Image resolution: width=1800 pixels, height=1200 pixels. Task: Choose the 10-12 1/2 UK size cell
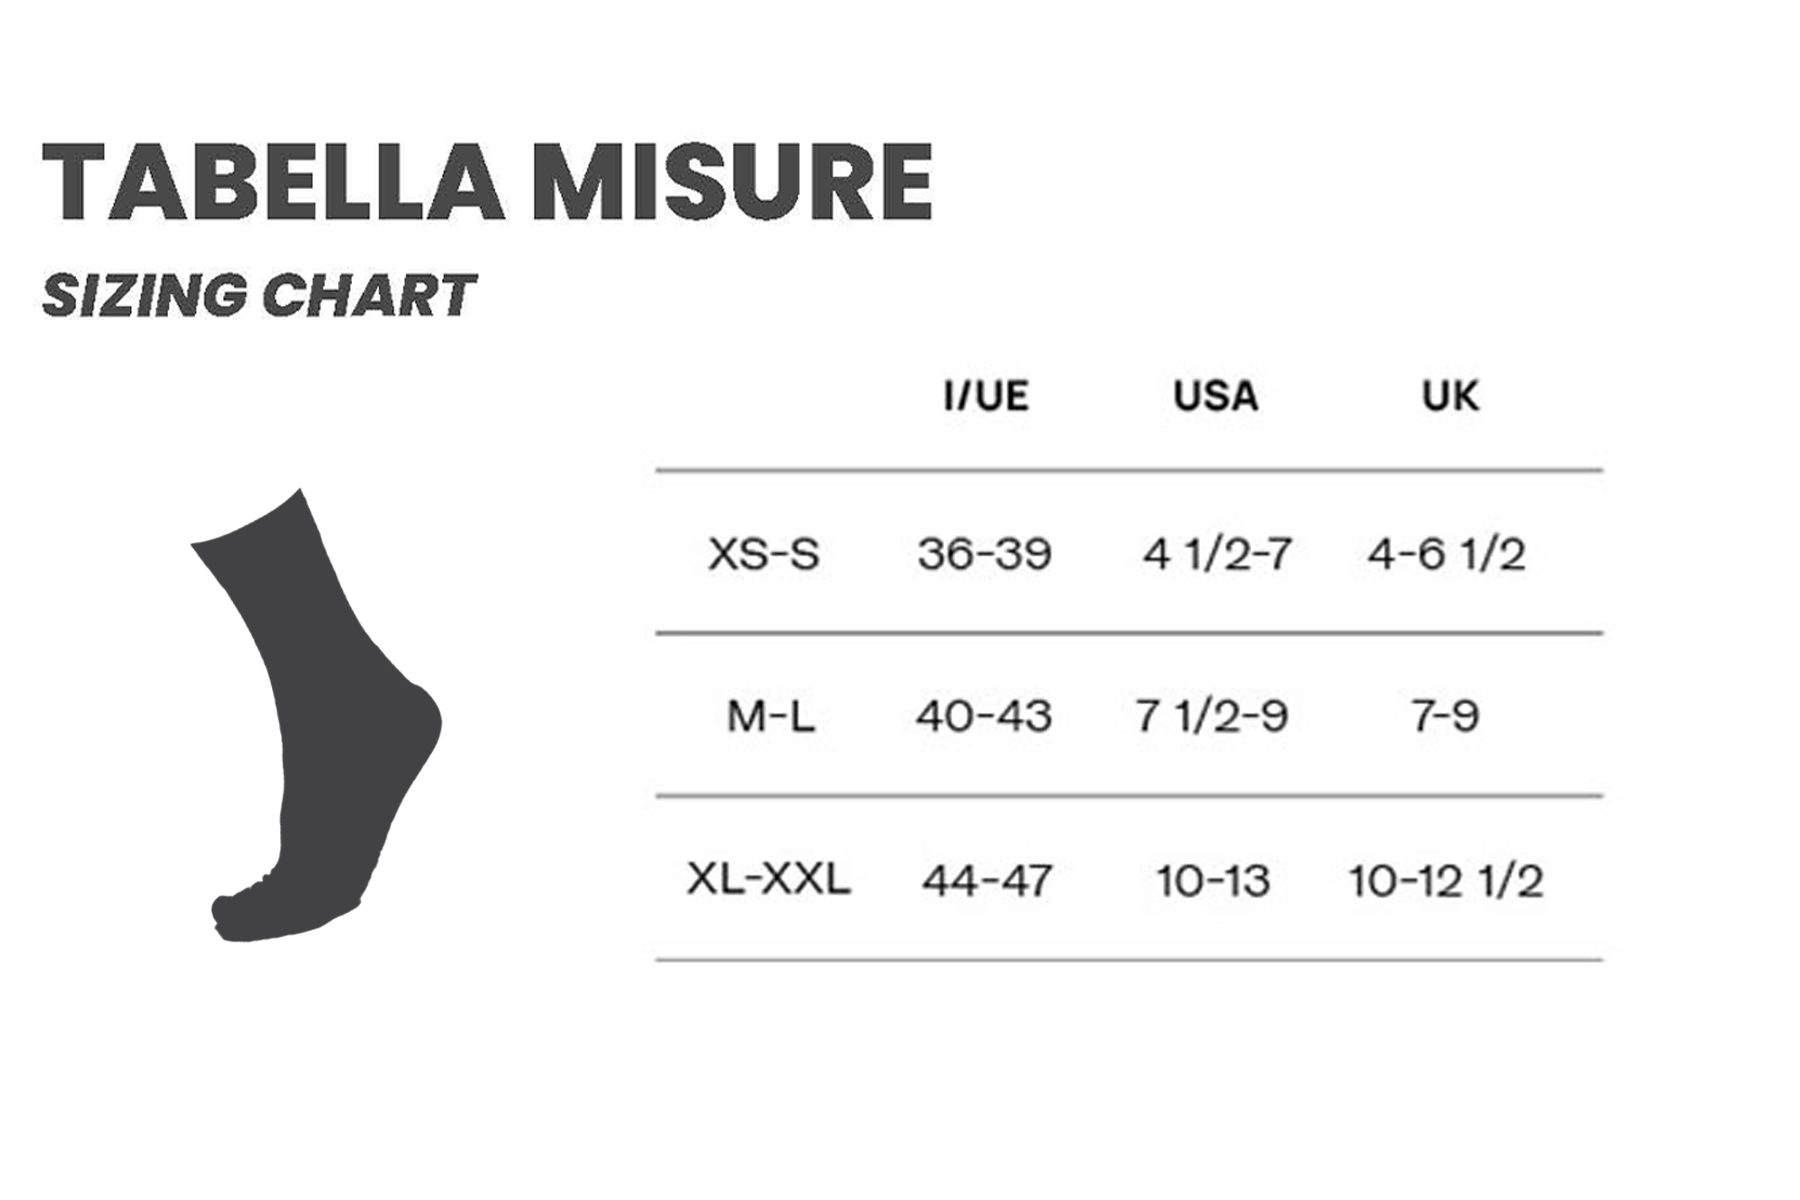tap(1446, 881)
